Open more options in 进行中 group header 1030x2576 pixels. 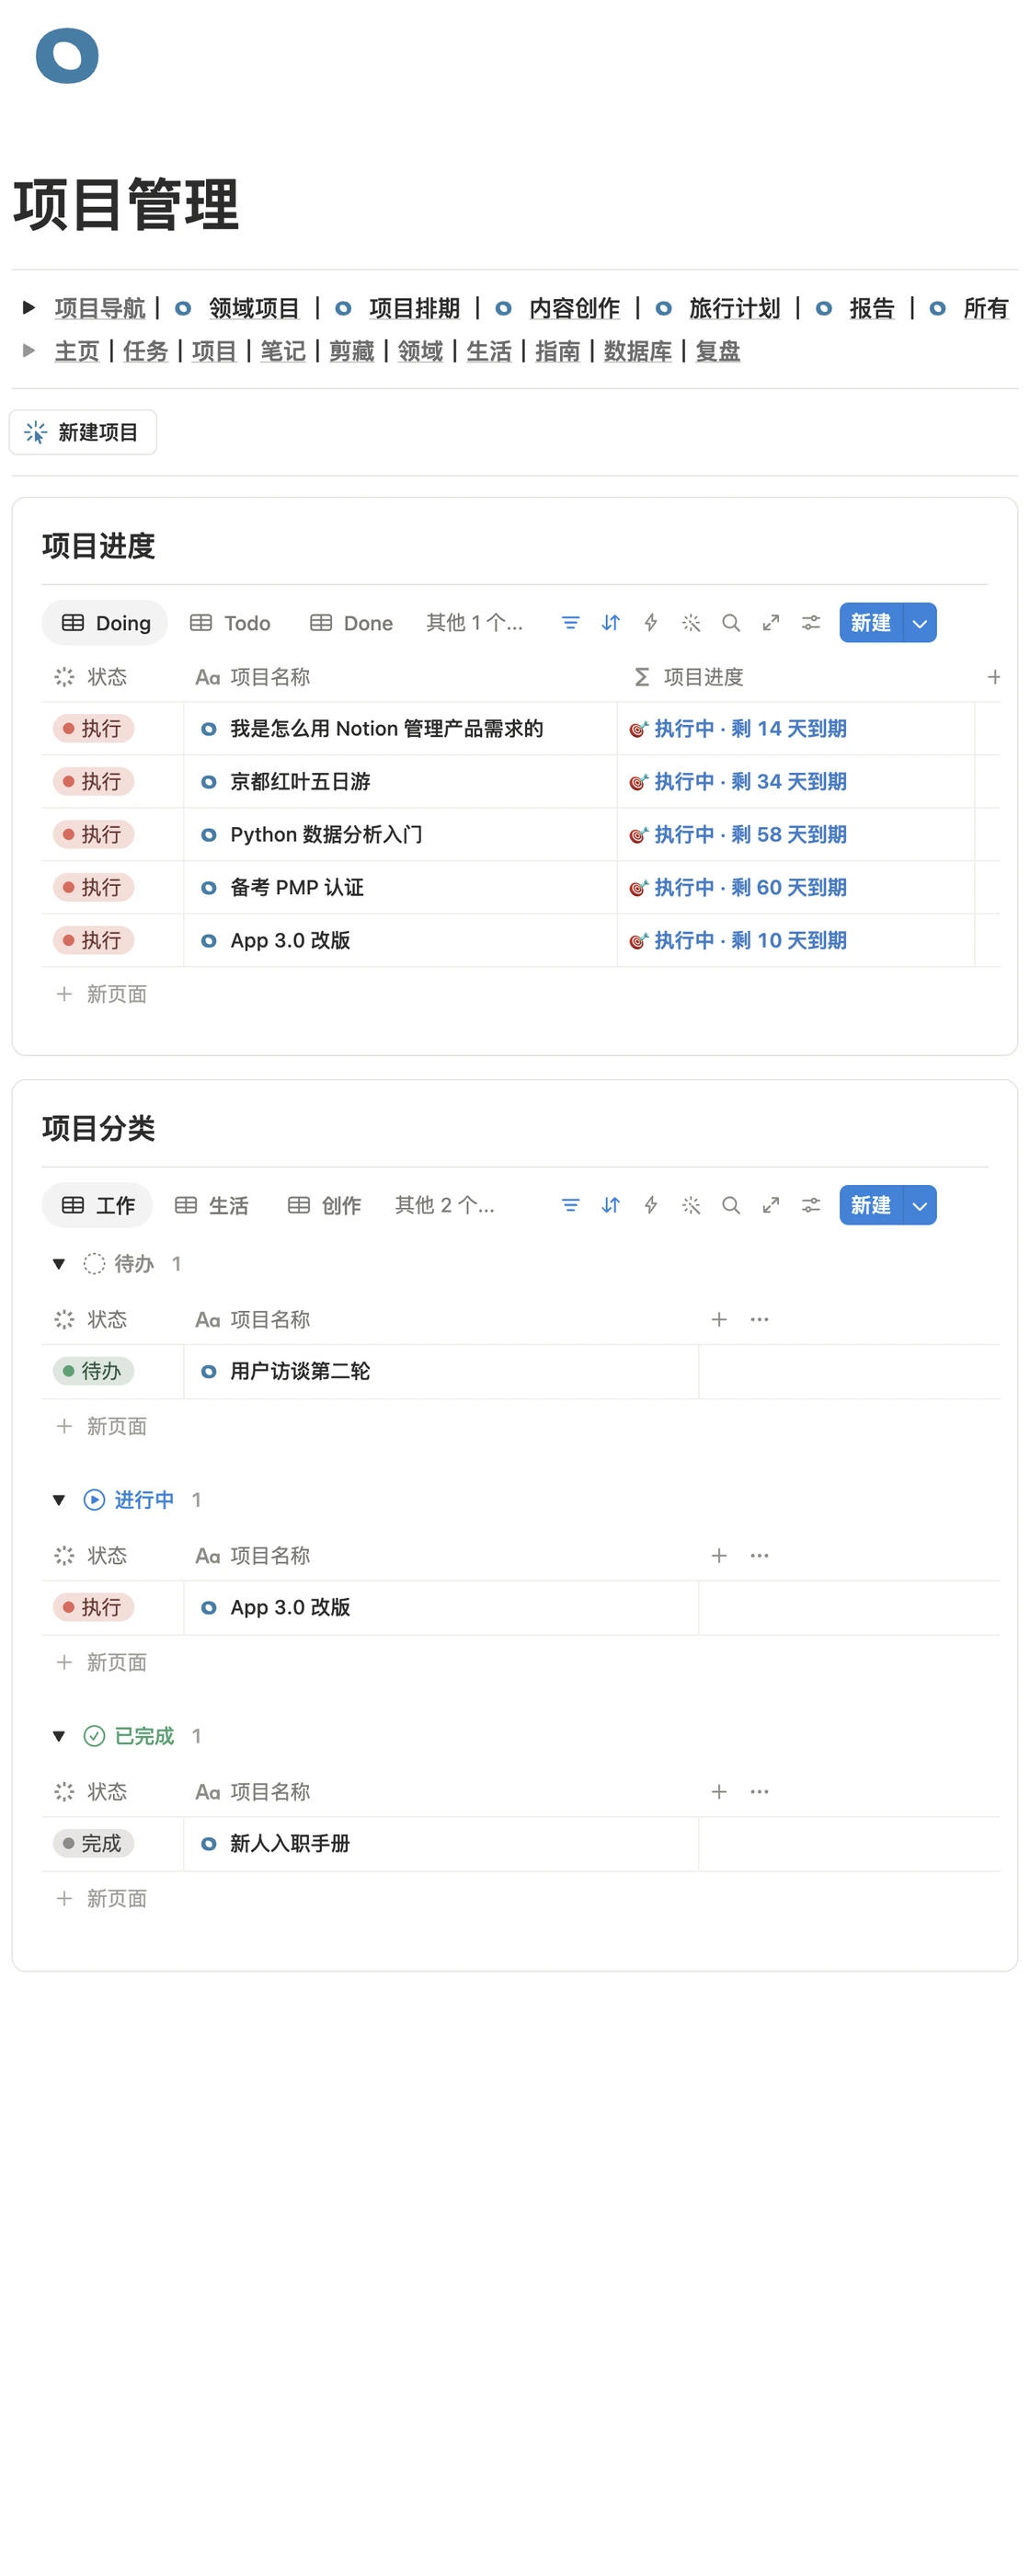click(760, 1556)
